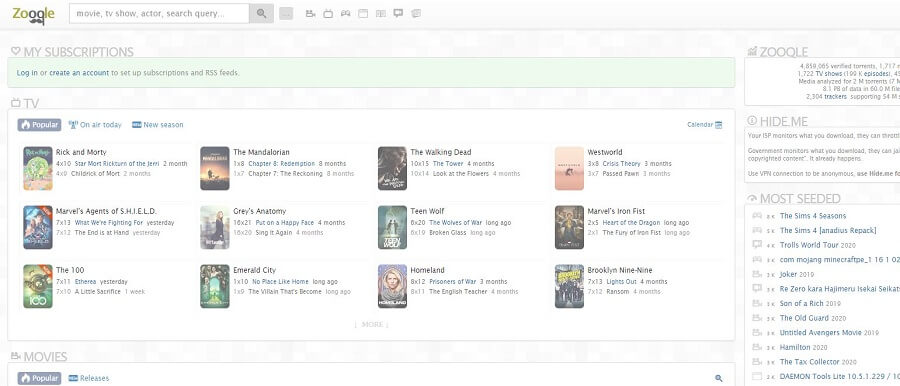Image resolution: width=900 pixels, height=386 pixels.
Task: Open speech-bubble category icon in header
Action: pyautogui.click(x=398, y=13)
